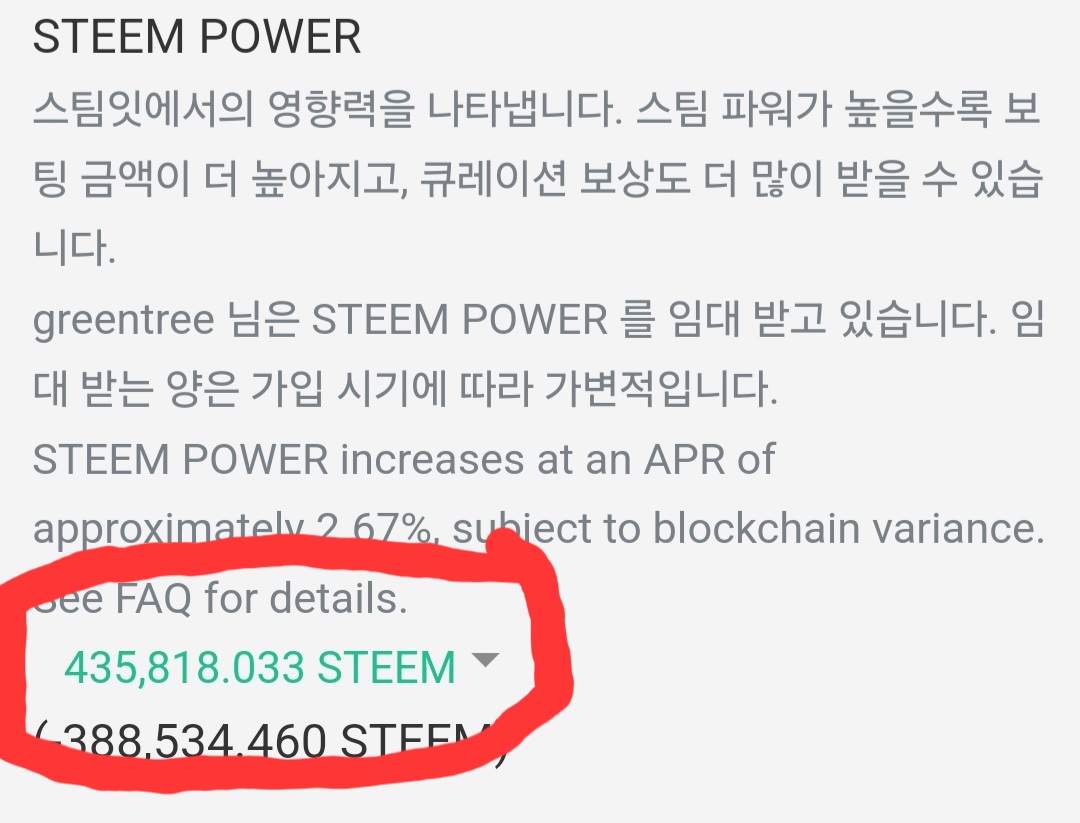
Task: Open the green 435,818.033 STEEM balance menu
Action: click(260, 667)
